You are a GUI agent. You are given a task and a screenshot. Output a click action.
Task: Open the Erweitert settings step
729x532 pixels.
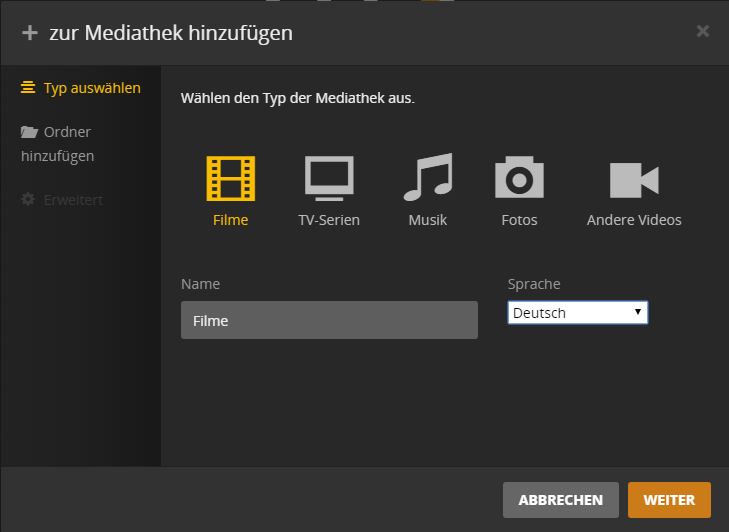pos(62,200)
